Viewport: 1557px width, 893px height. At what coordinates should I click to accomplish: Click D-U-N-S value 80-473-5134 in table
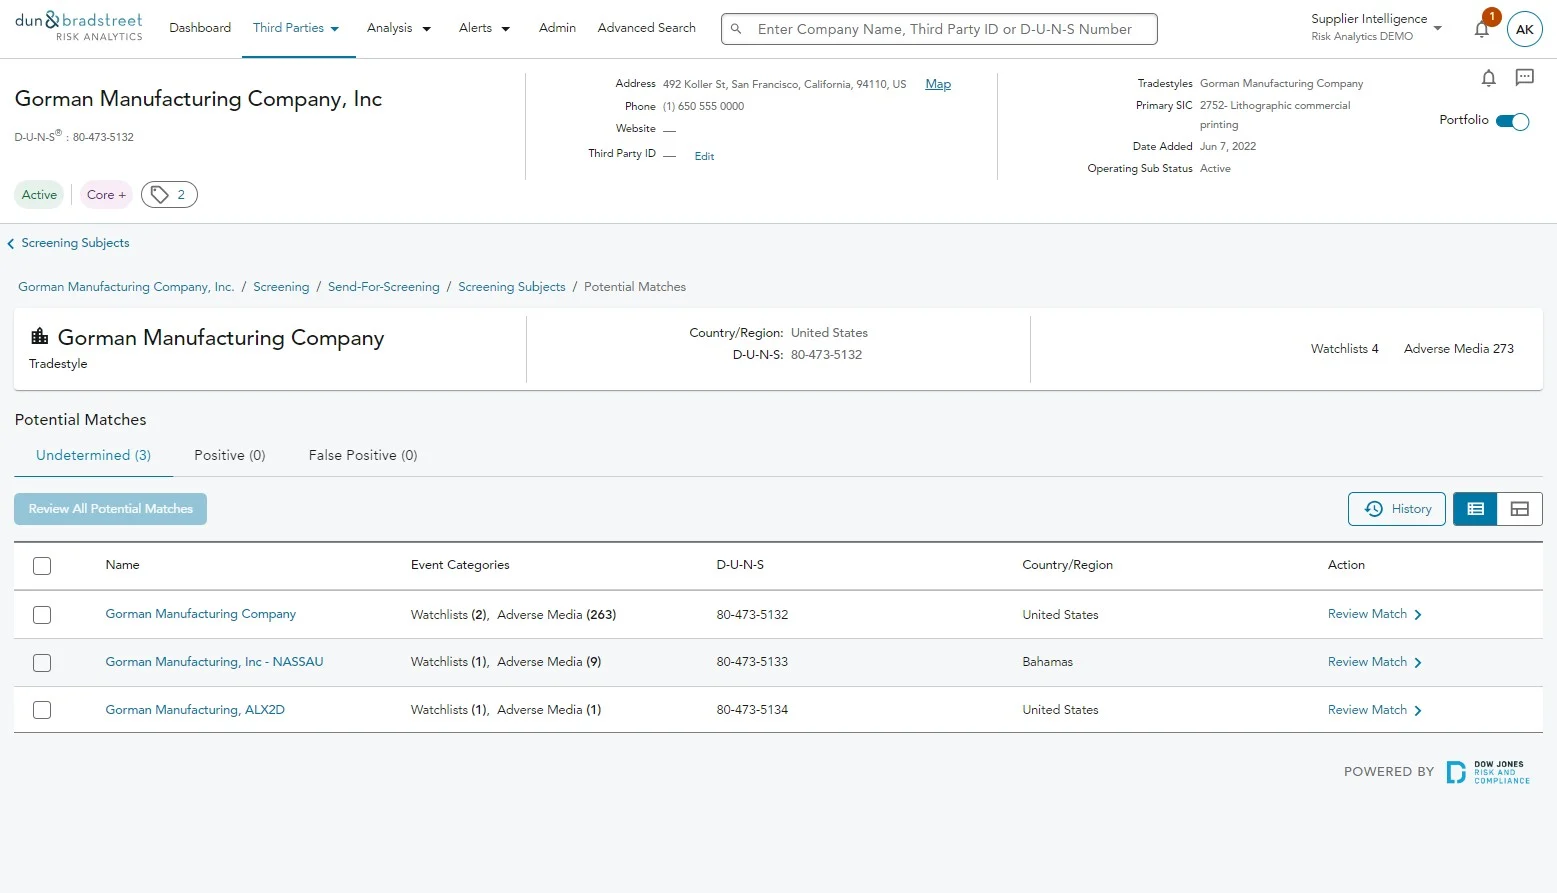click(752, 710)
